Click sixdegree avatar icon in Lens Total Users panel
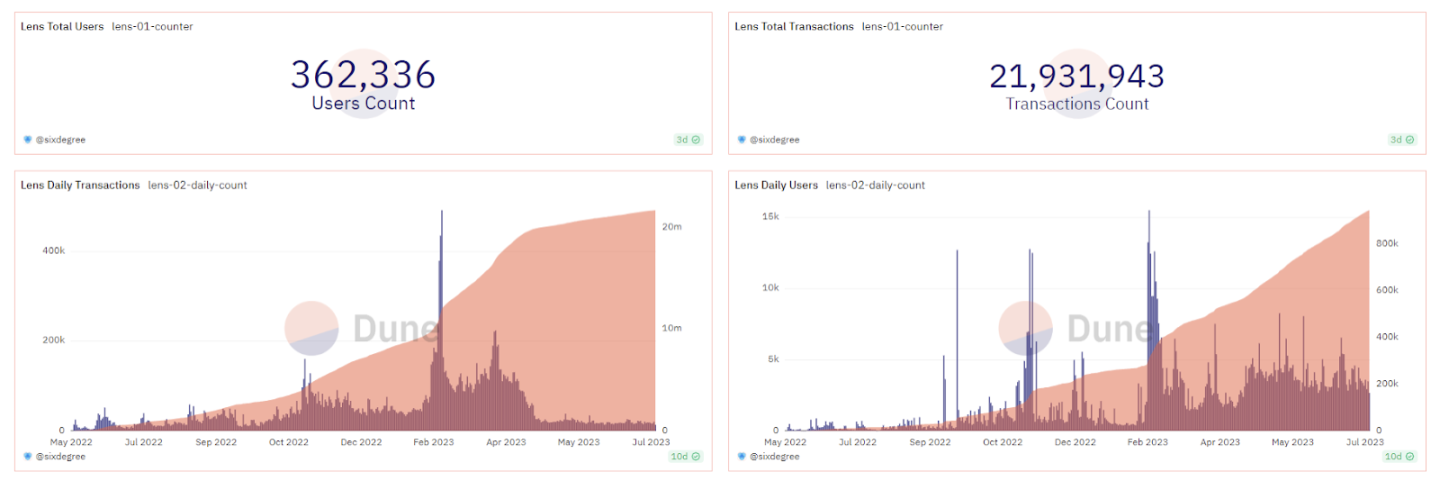 coord(27,140)
